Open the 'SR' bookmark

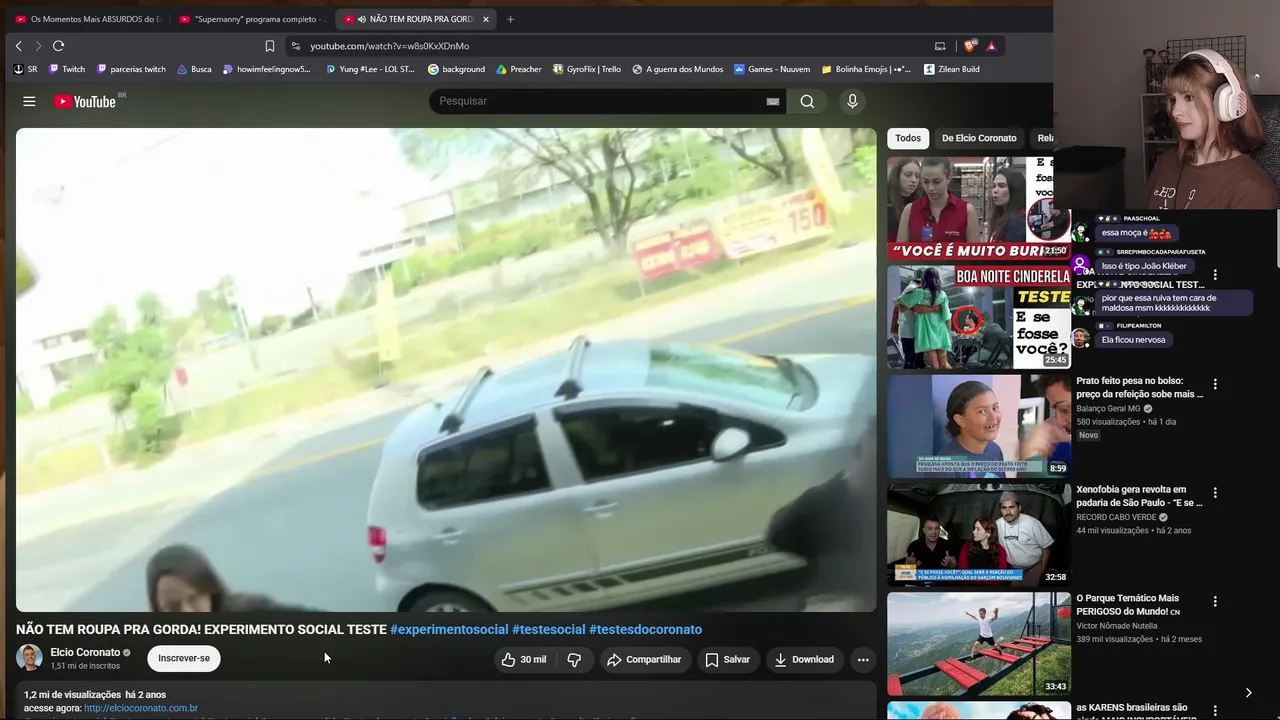pyautogui.click(x=25, y=70)
